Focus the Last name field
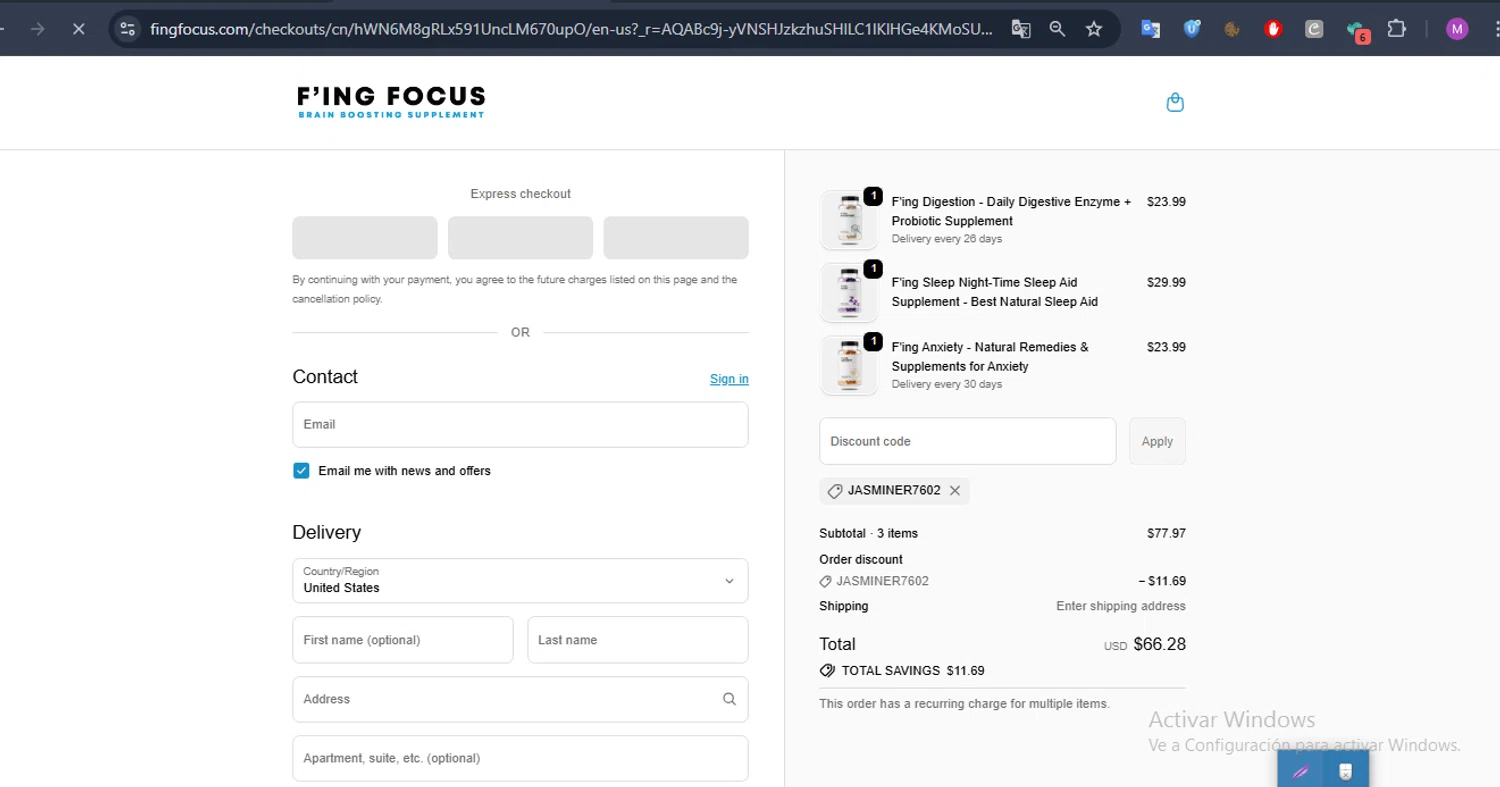1500x787 pixels. coord(638,640)
